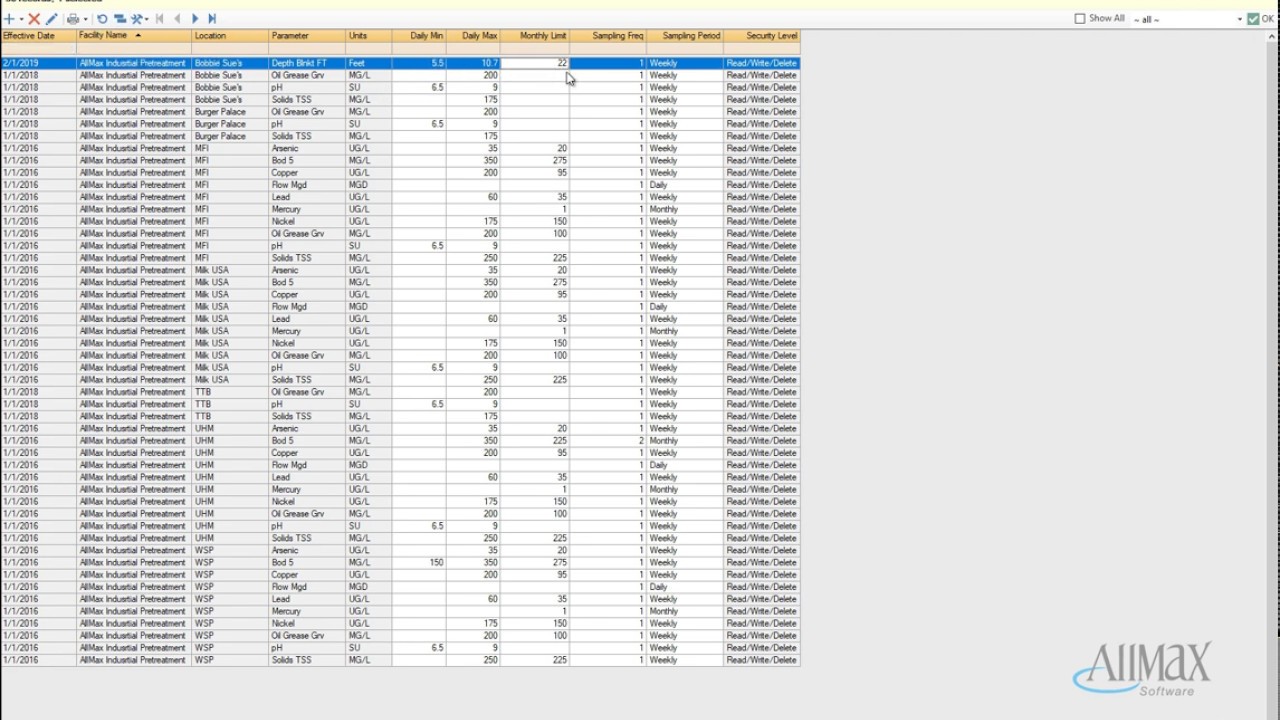
Task: Open the dropdown arrow beside the Add icon
Action: (x=21, y=19)
